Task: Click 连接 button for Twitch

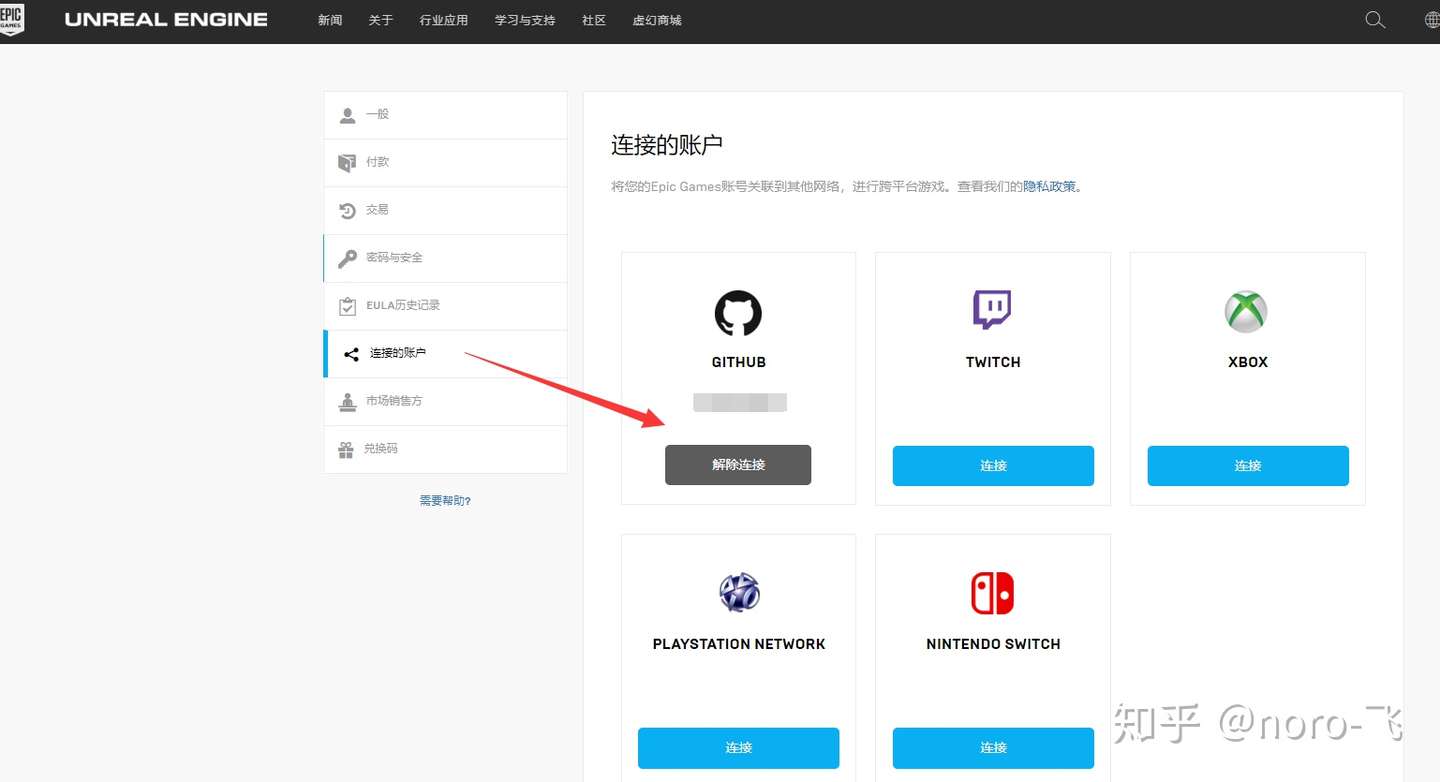Action: coord(993,466)
